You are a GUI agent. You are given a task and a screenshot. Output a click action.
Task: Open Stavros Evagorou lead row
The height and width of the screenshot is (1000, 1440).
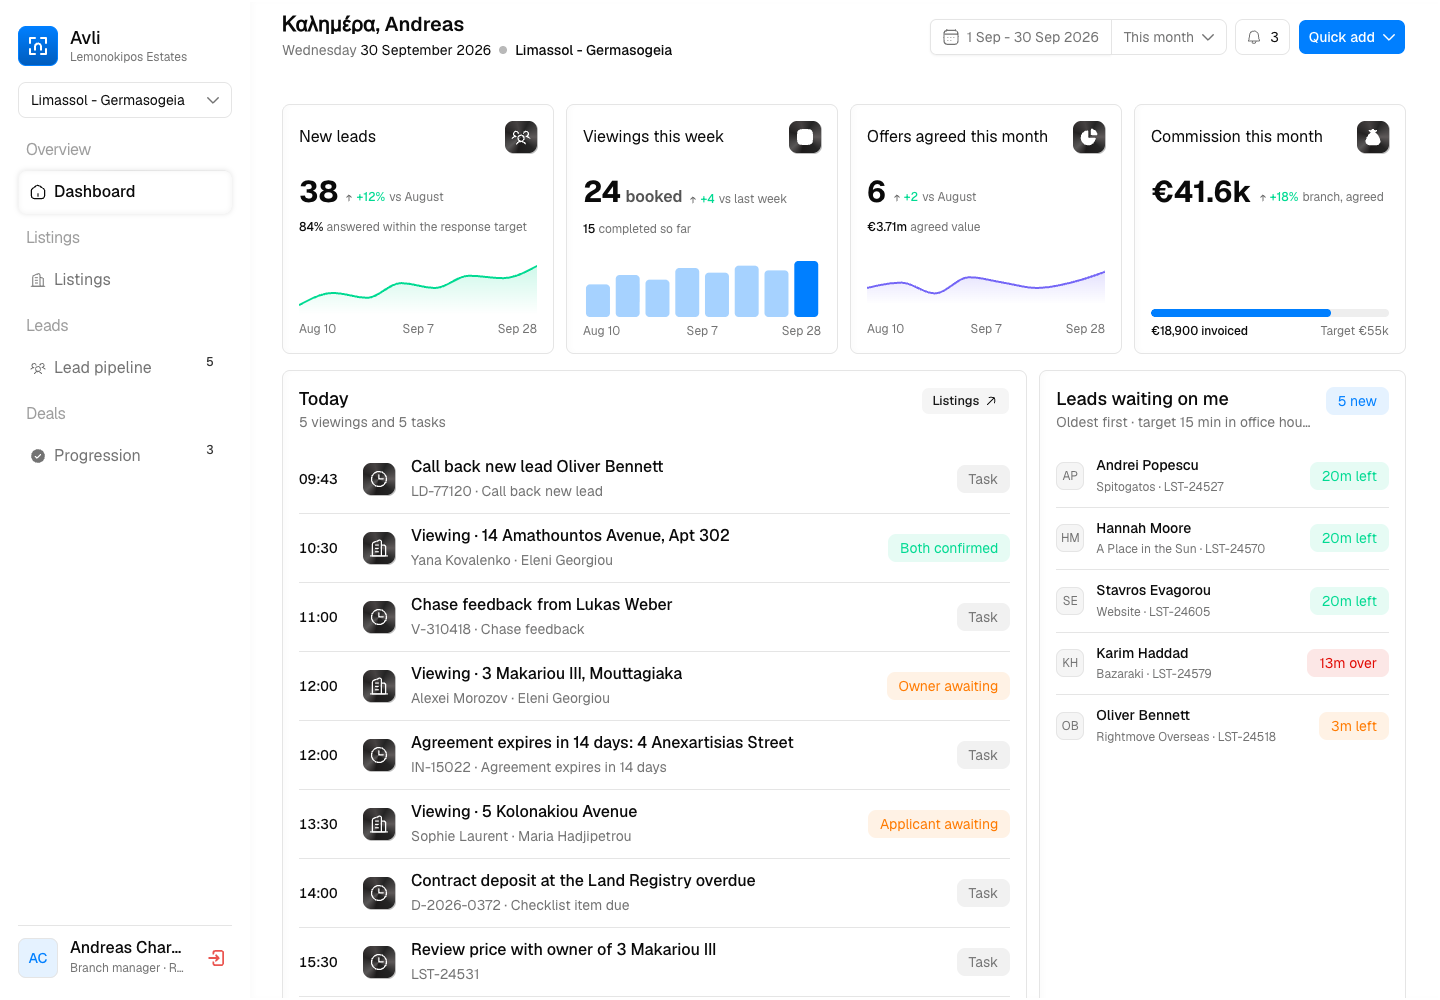(1222, 601)
